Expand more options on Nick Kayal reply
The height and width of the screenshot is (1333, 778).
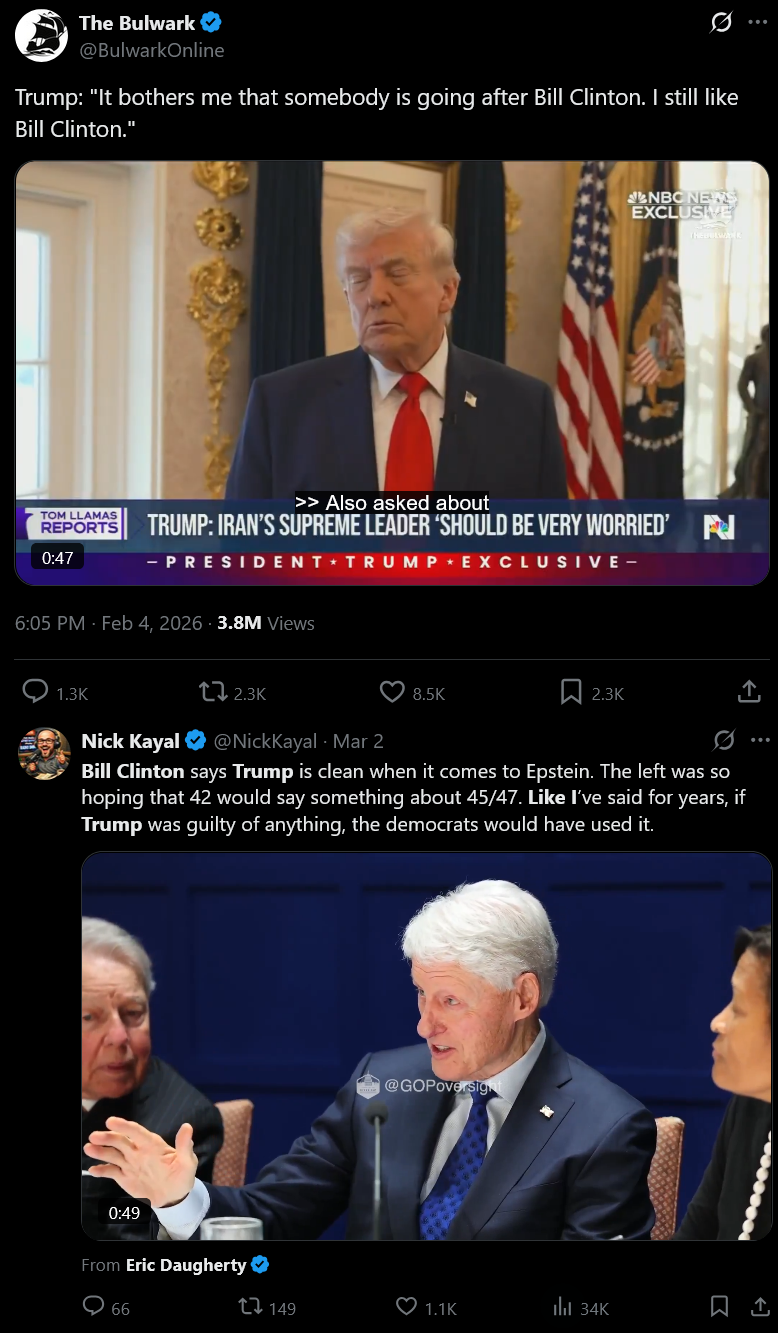click(760, 741)
